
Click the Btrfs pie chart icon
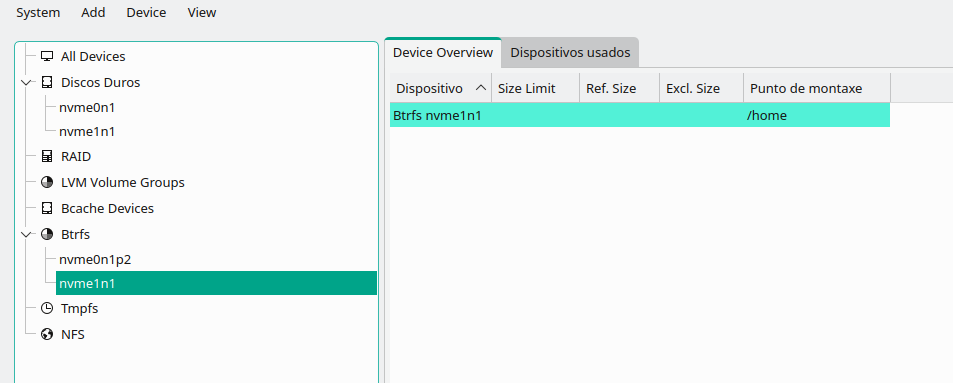point(47,234)
